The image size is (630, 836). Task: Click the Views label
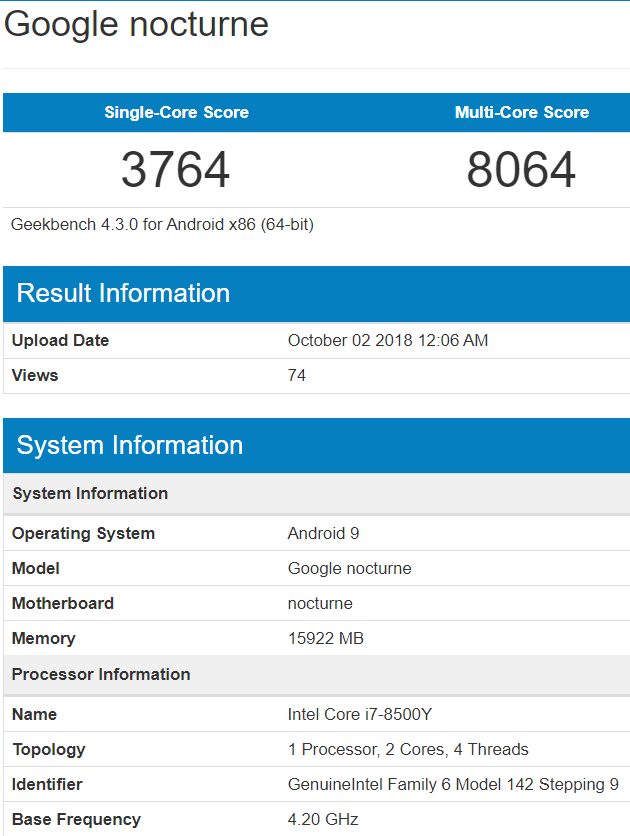(x=35, y=375)
